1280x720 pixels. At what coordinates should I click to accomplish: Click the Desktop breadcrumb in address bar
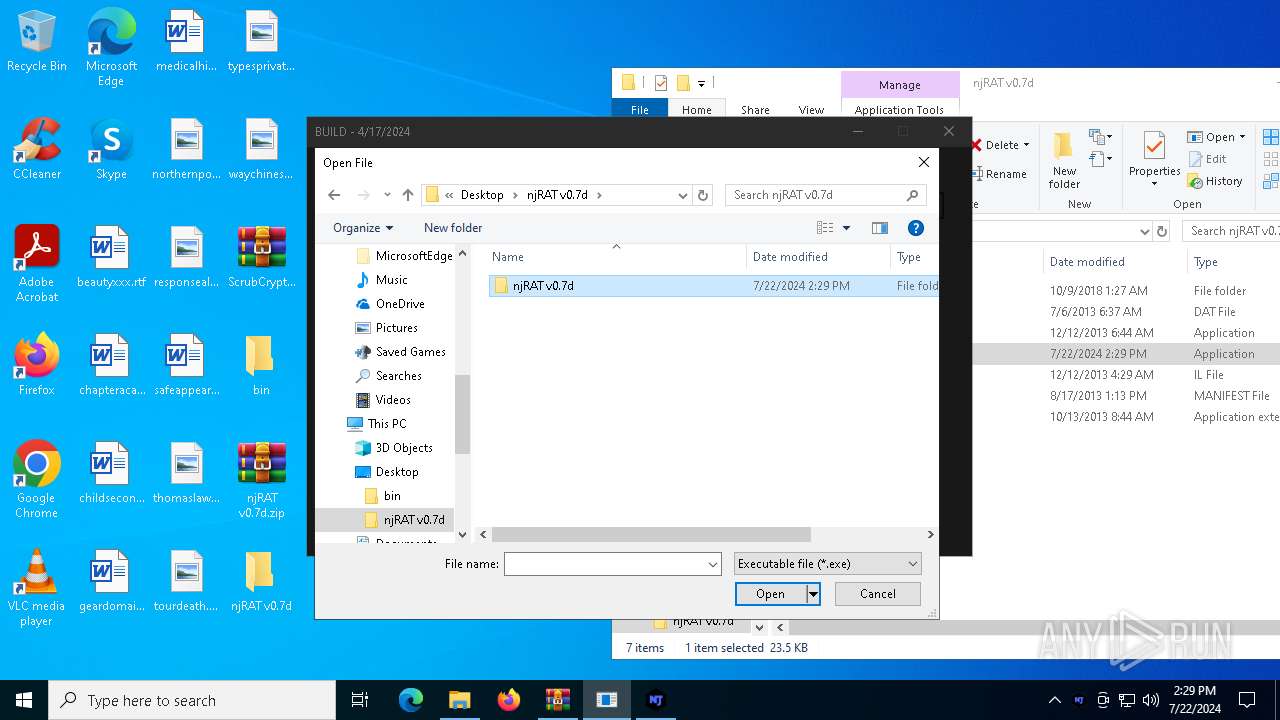[x=482, y=195]
